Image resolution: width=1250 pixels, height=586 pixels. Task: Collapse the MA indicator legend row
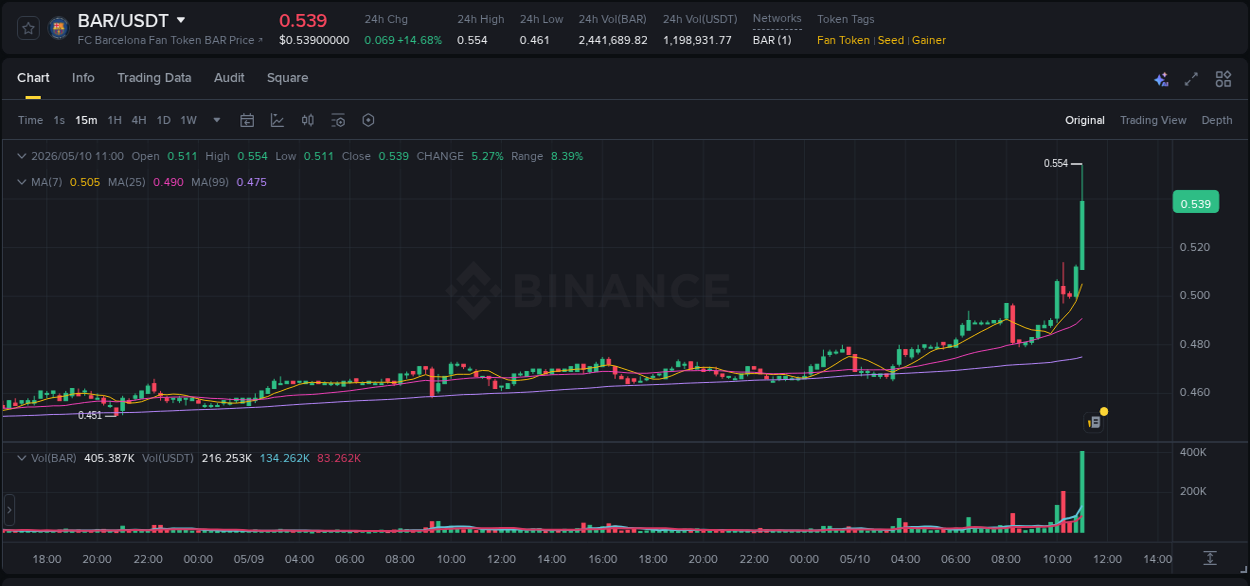click(x=21, y=182)
